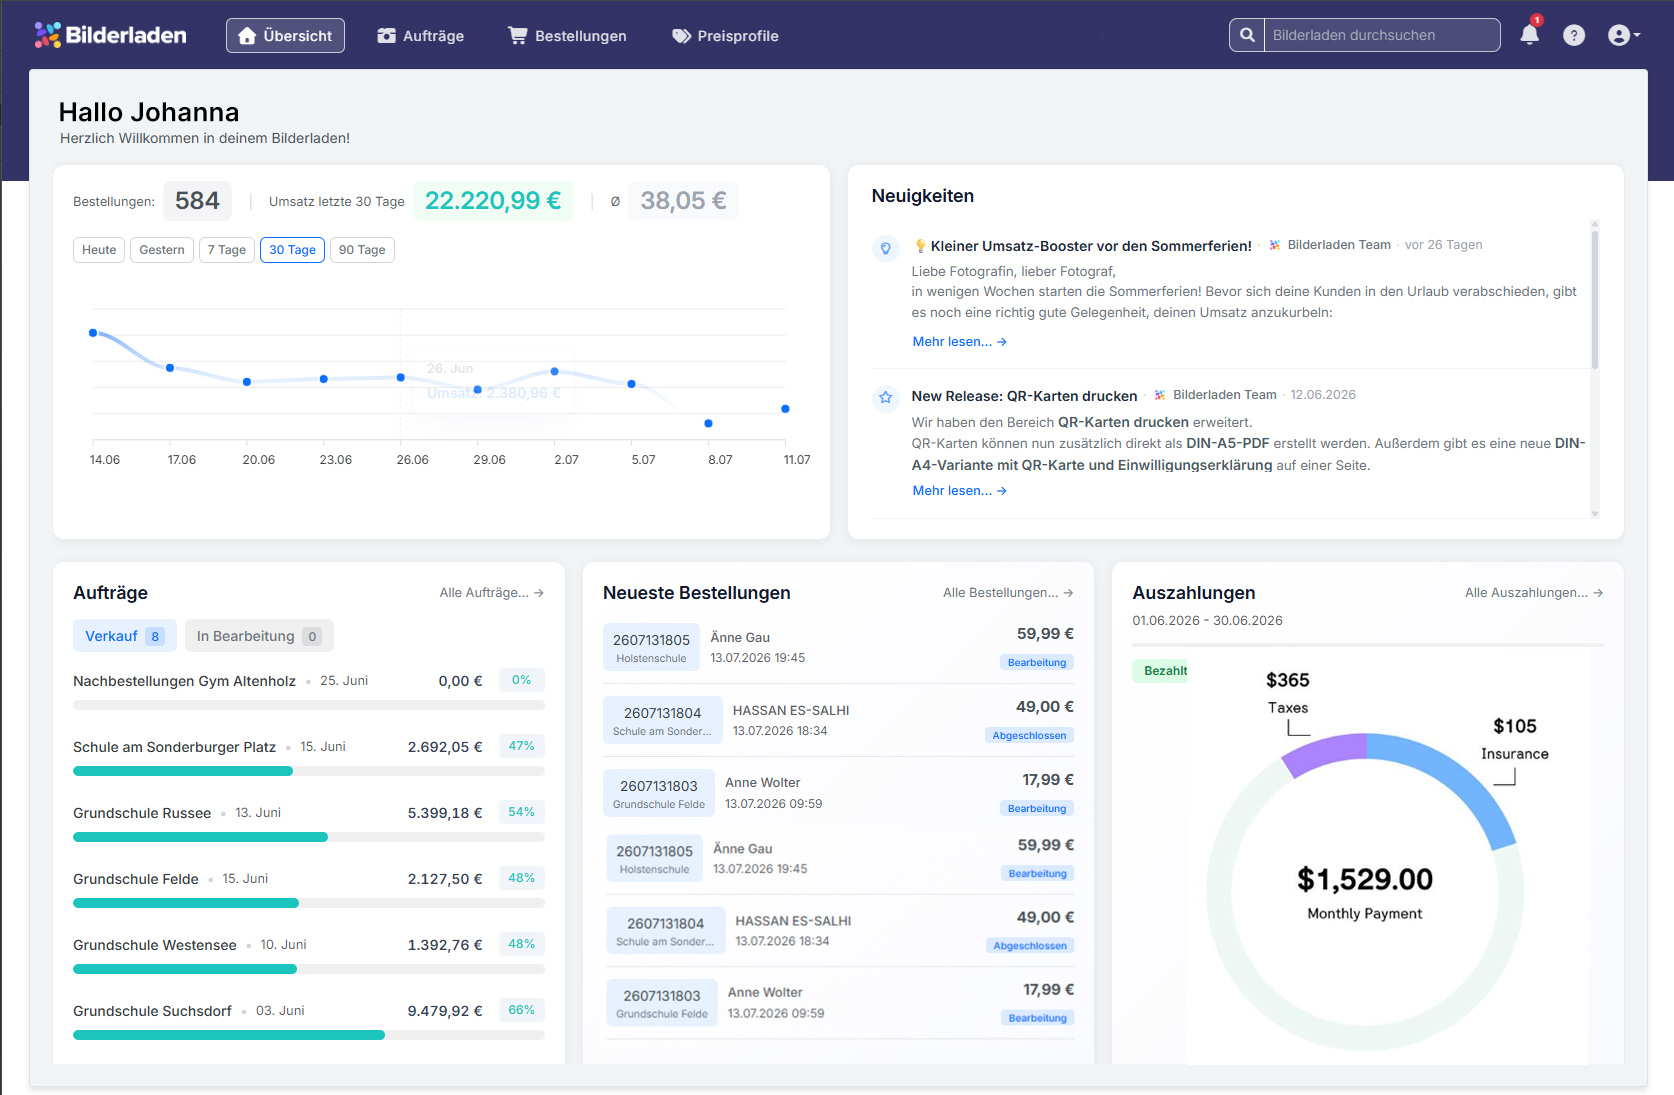Click the 22.220,99 € revenue figure

493,201
